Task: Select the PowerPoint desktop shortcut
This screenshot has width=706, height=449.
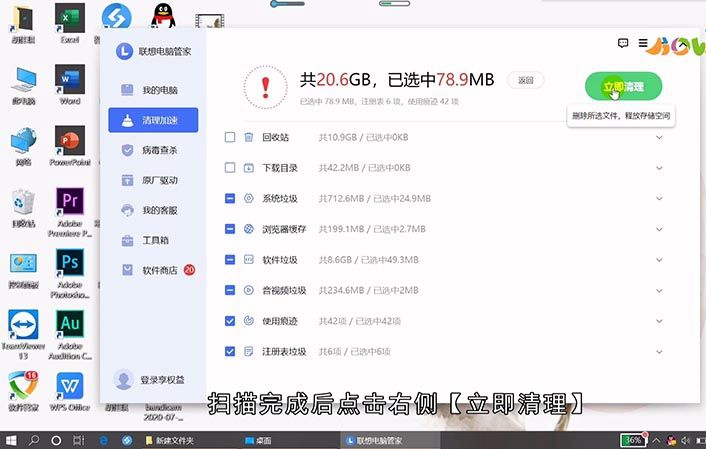Action: [70, 146]
